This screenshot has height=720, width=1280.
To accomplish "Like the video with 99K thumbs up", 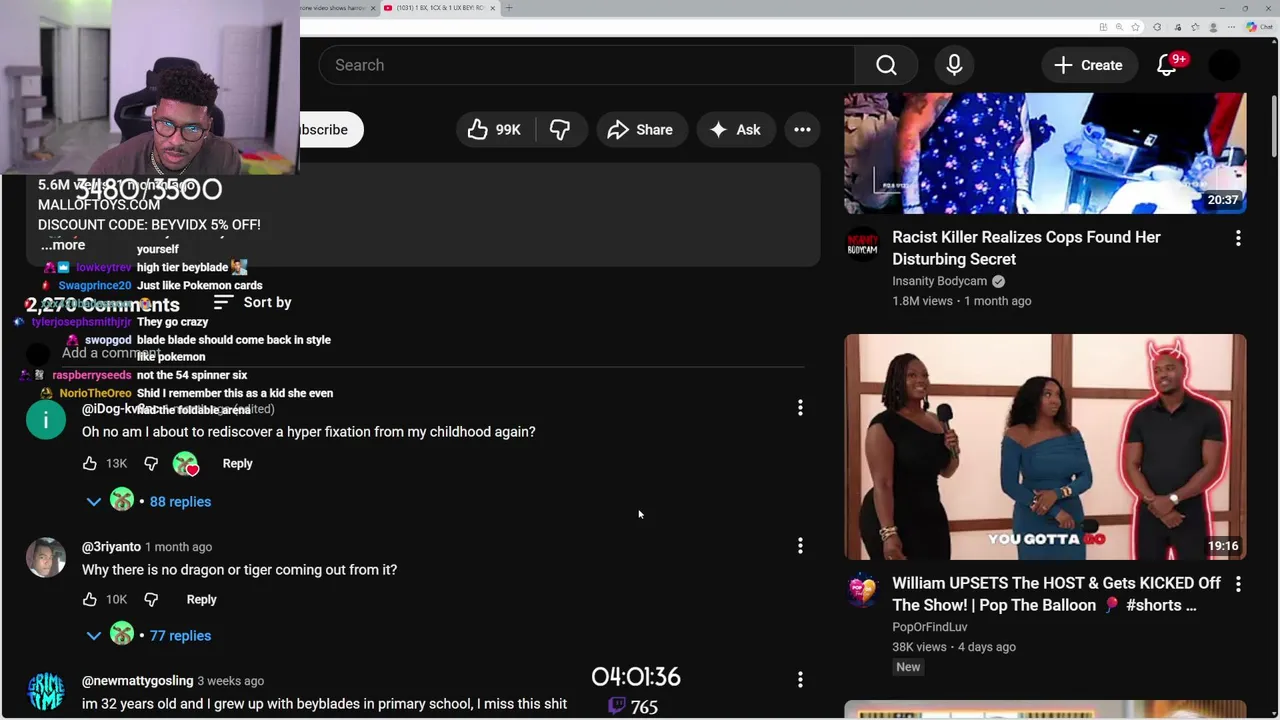I will [x=495, y=129].
